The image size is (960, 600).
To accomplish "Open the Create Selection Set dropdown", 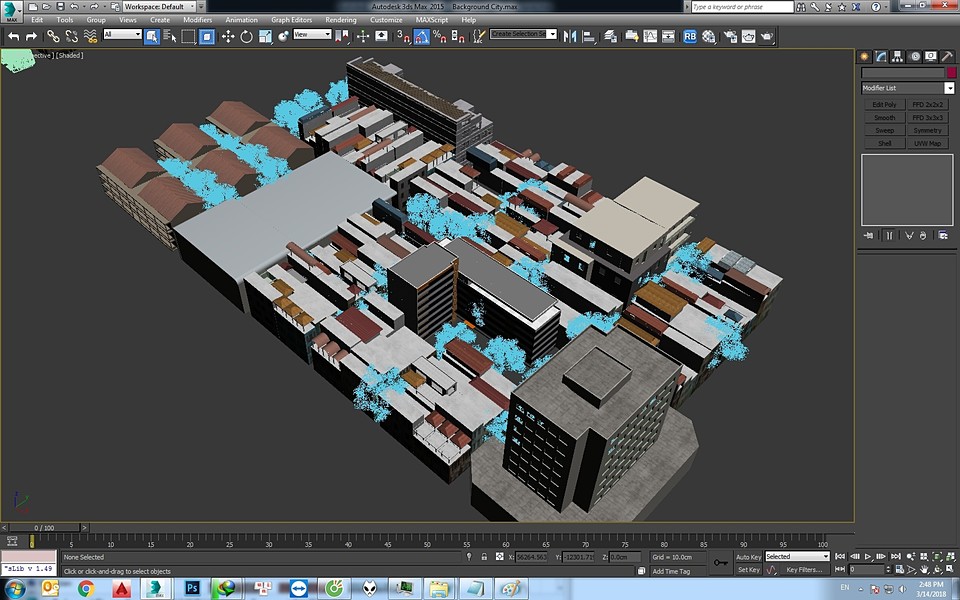I will [x=523, y=34].
